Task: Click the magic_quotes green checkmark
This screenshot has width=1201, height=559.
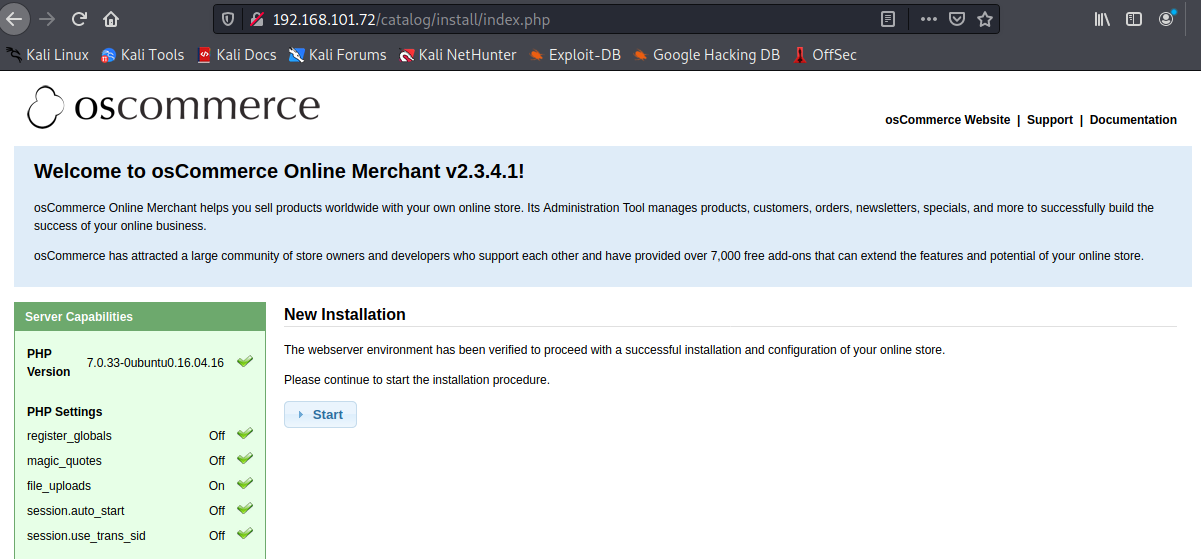Action: tap(245, 459)
